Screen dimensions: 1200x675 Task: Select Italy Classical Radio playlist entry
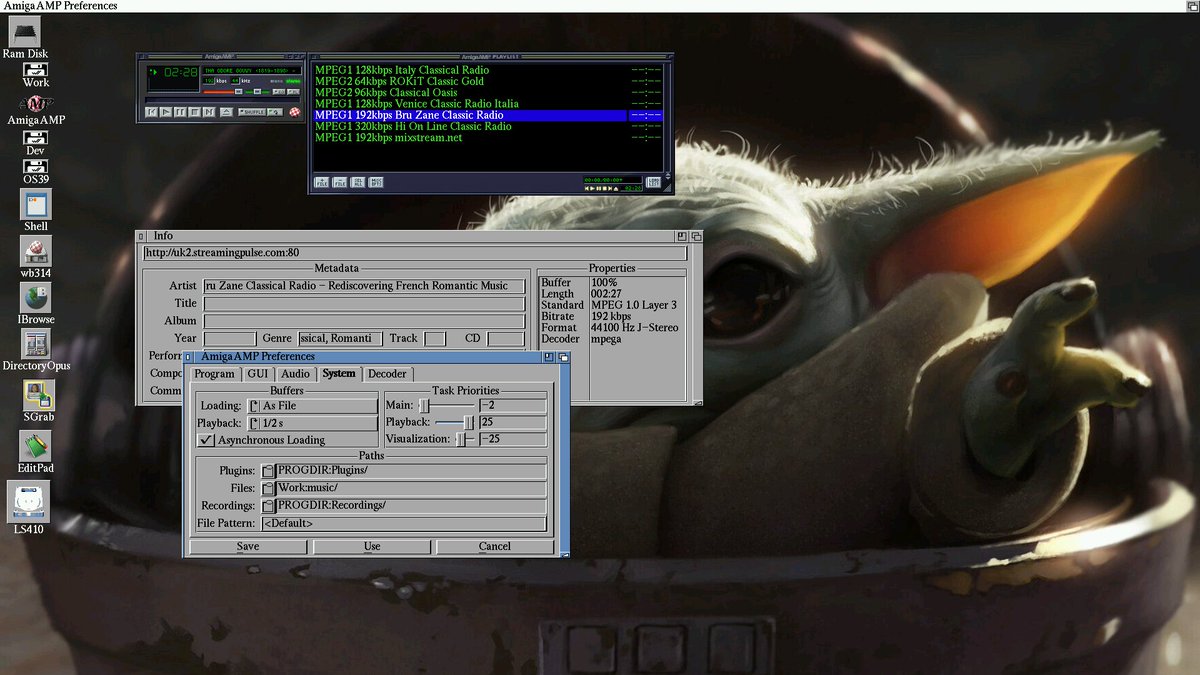[x=488, y=70]
